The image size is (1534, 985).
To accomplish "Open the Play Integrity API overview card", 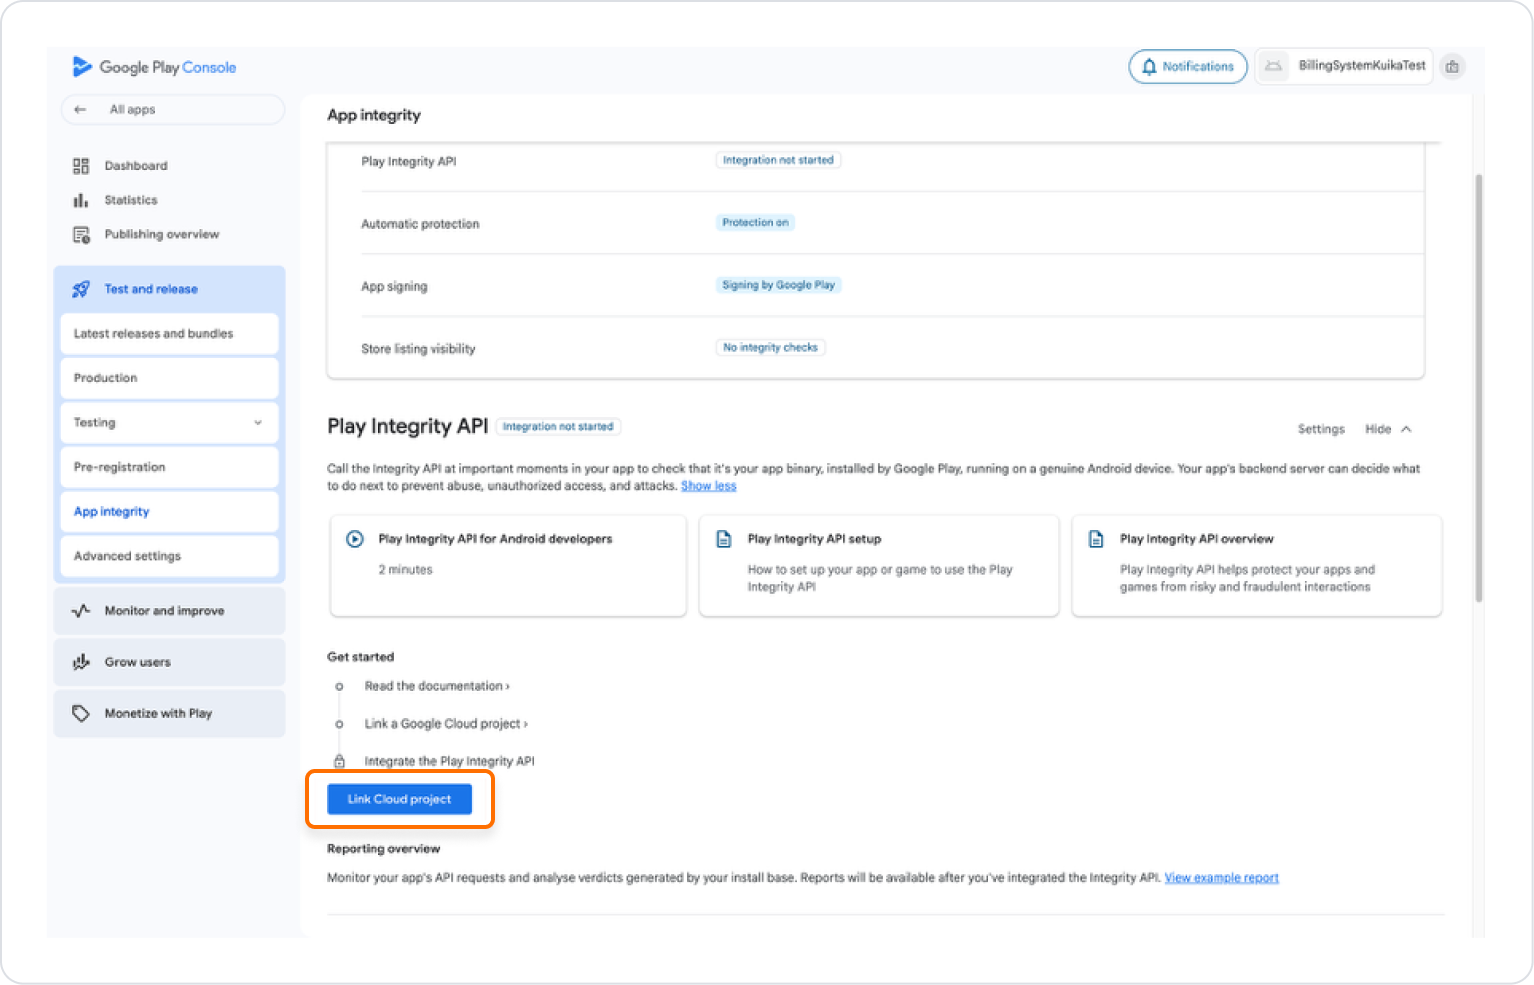I will (1256, 566).
